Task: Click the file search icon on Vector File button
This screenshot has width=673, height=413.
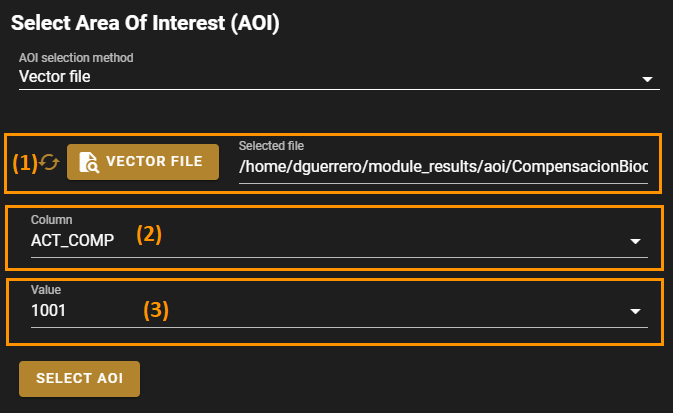Action: pos(88,161)
